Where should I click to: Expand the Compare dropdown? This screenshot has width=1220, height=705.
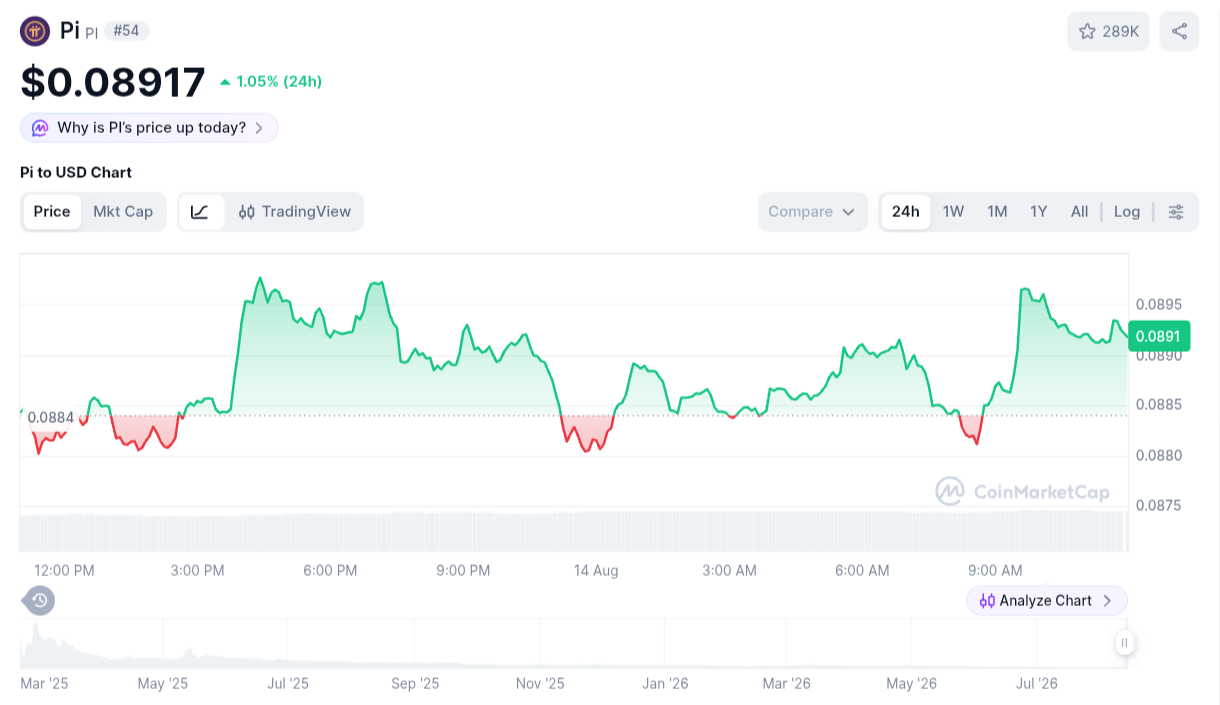813,212
